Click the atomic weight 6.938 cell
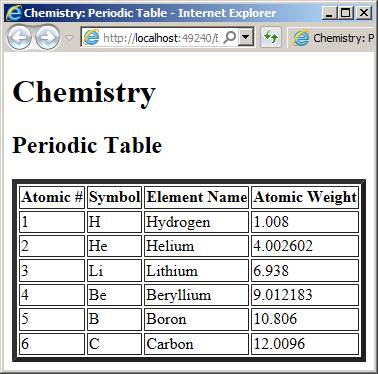The height and width of the screenshot is (374, 378). (x=305, y=270)
